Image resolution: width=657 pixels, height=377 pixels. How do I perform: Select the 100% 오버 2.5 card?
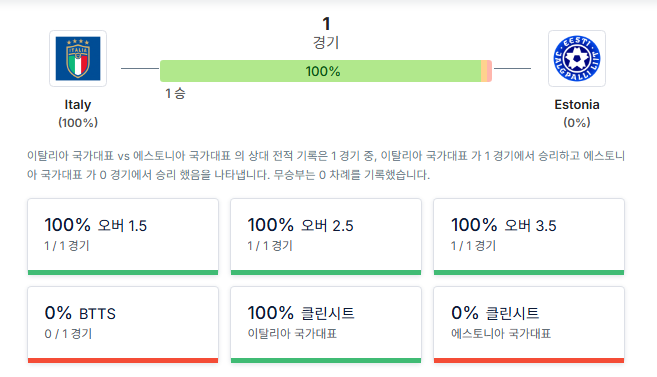(x=326, y=236)
